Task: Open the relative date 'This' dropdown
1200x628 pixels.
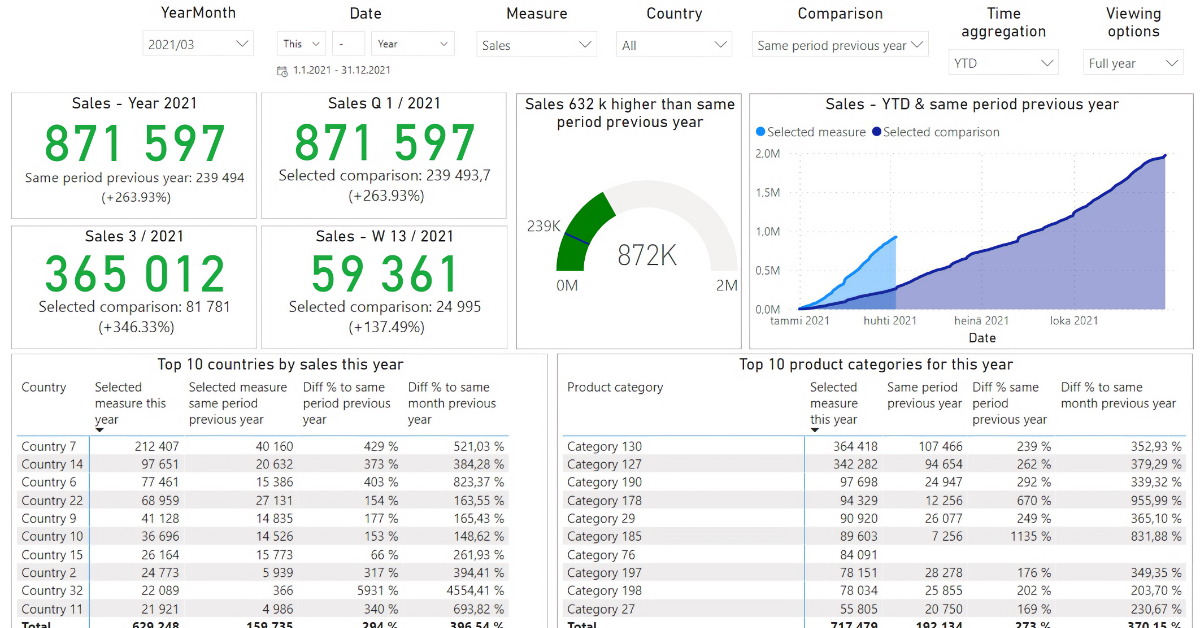Action: 301,44
